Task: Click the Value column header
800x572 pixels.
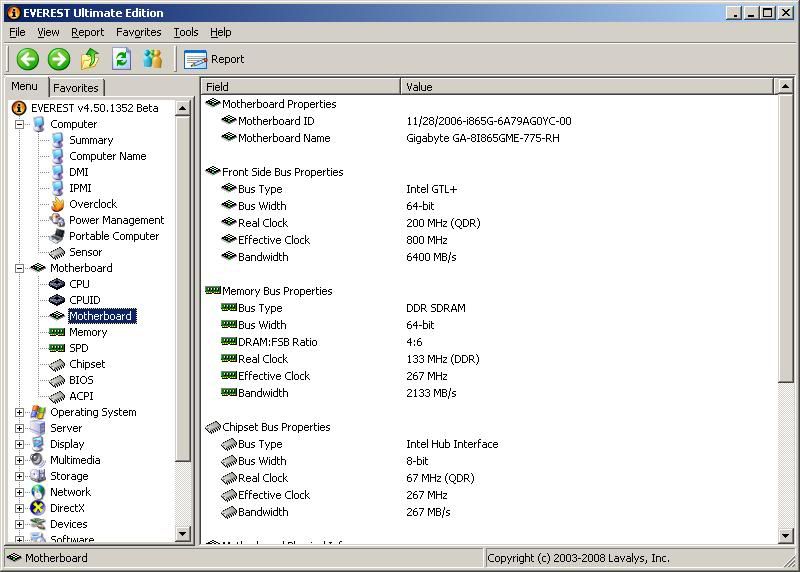Action: 587,87
